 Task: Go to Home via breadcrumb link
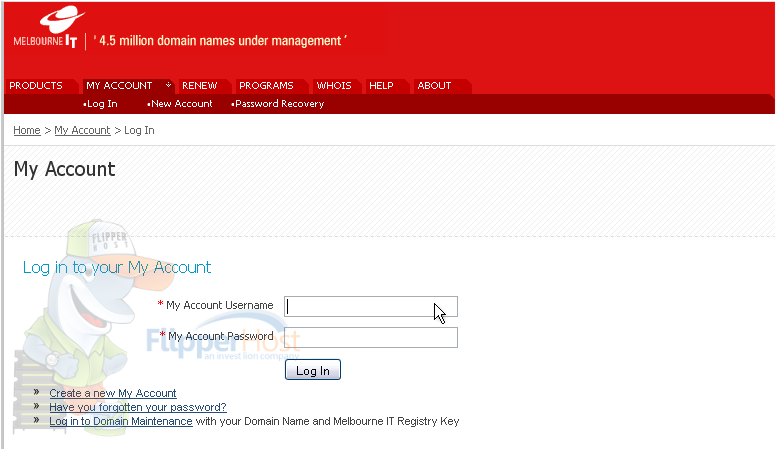point(27,130)
